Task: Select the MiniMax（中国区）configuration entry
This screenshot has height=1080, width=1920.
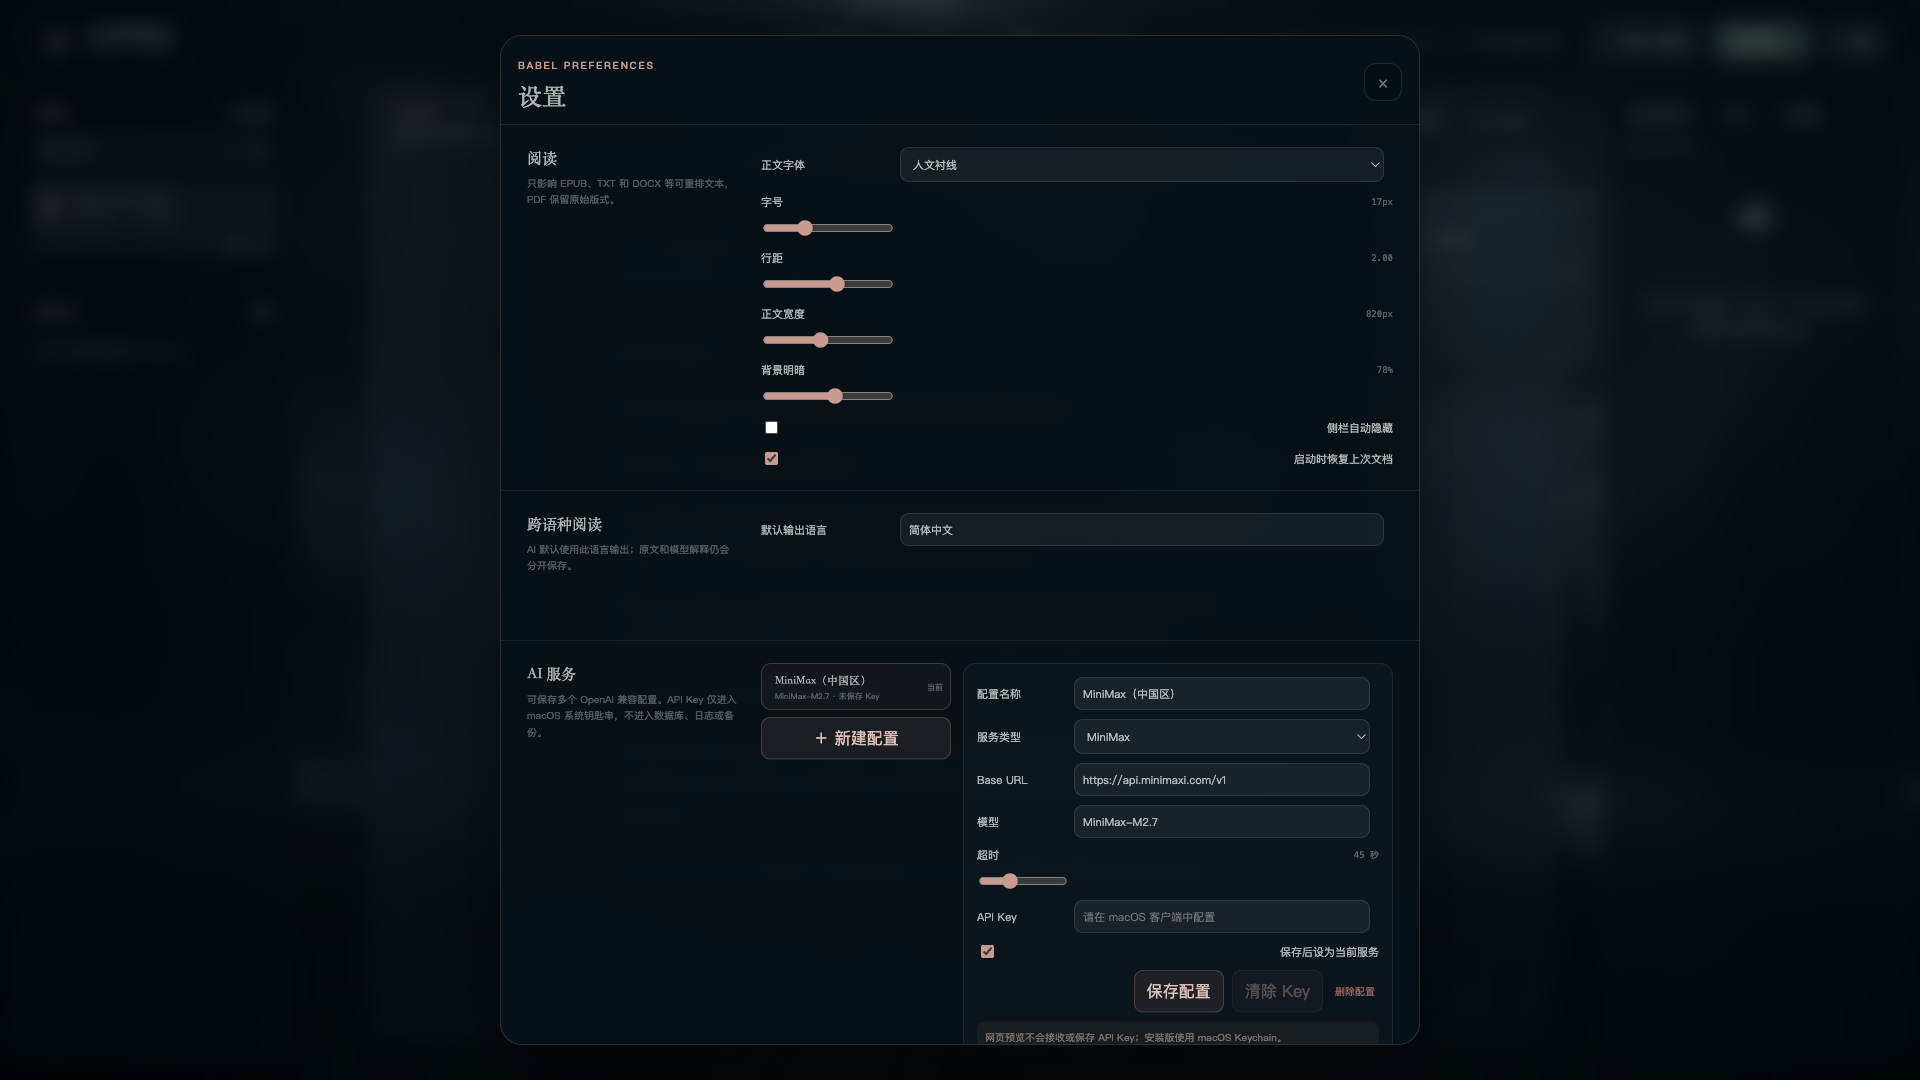Action: tap(855, 687)
